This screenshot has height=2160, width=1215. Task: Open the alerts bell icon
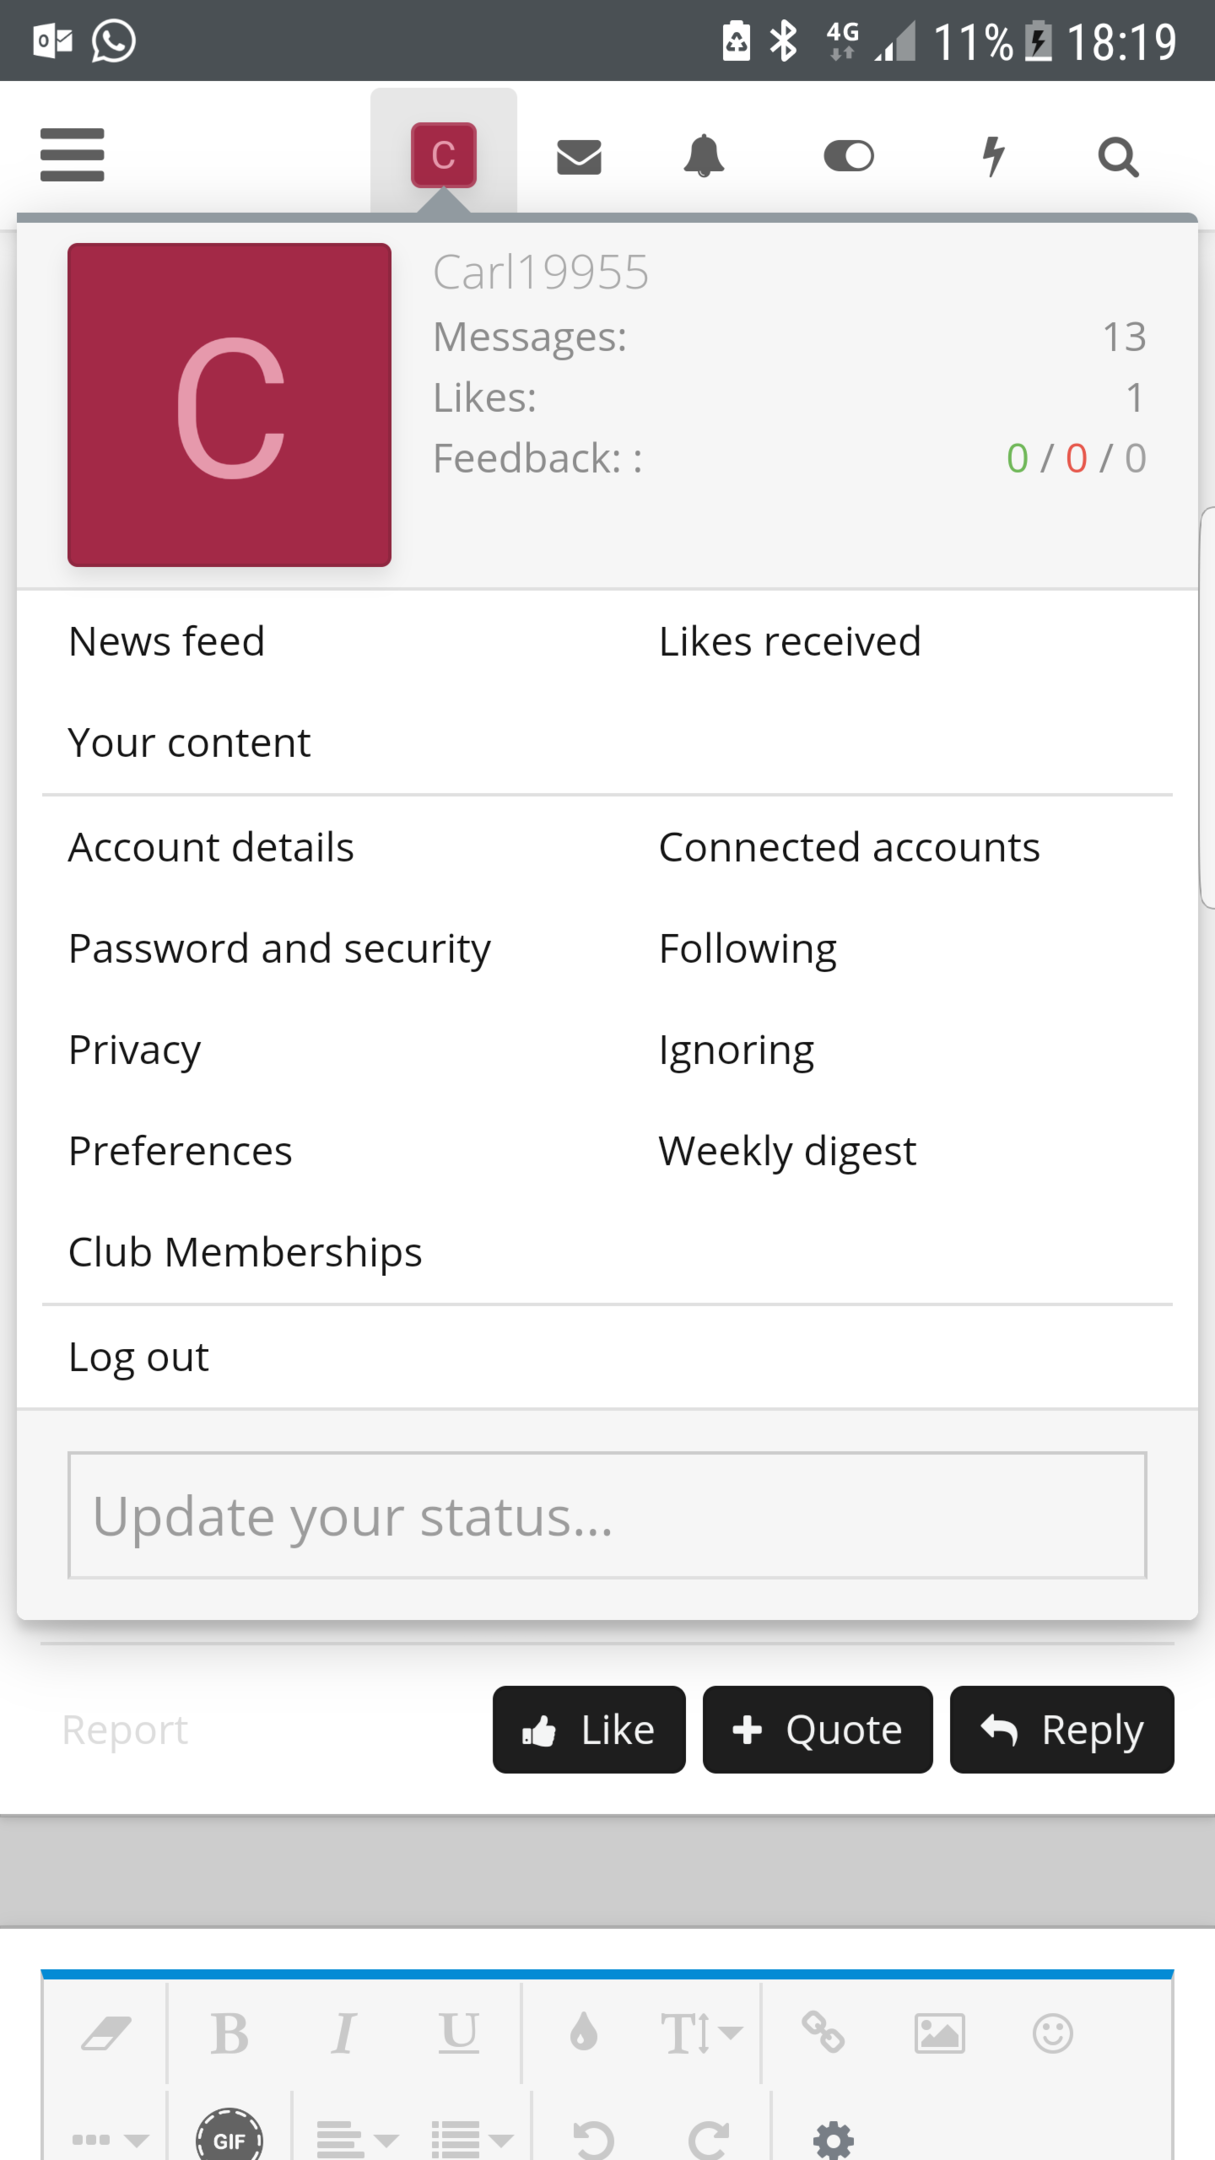point(704,156)
